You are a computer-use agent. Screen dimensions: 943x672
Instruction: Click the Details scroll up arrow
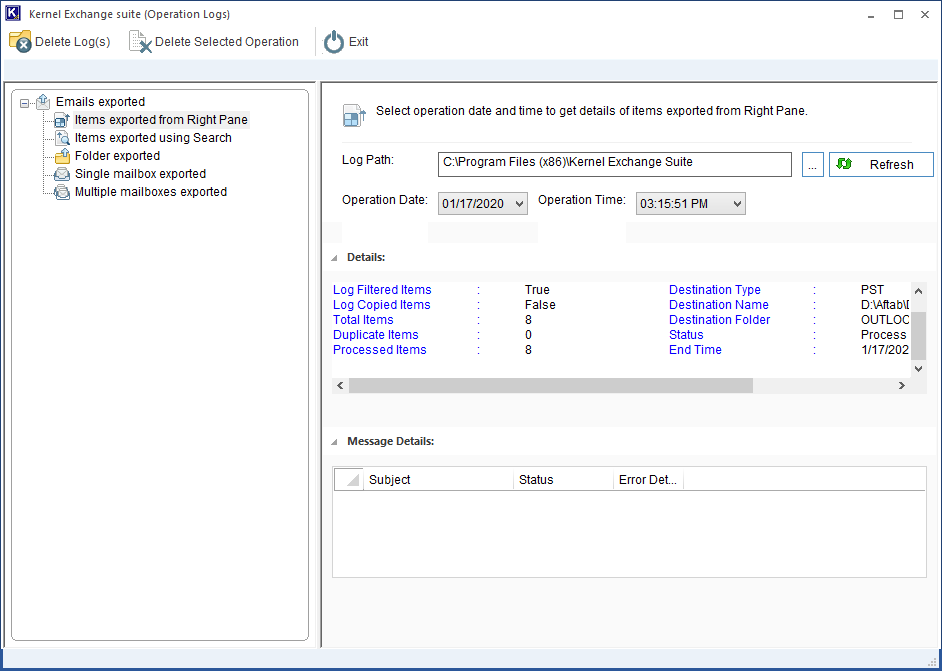[918, 291]
